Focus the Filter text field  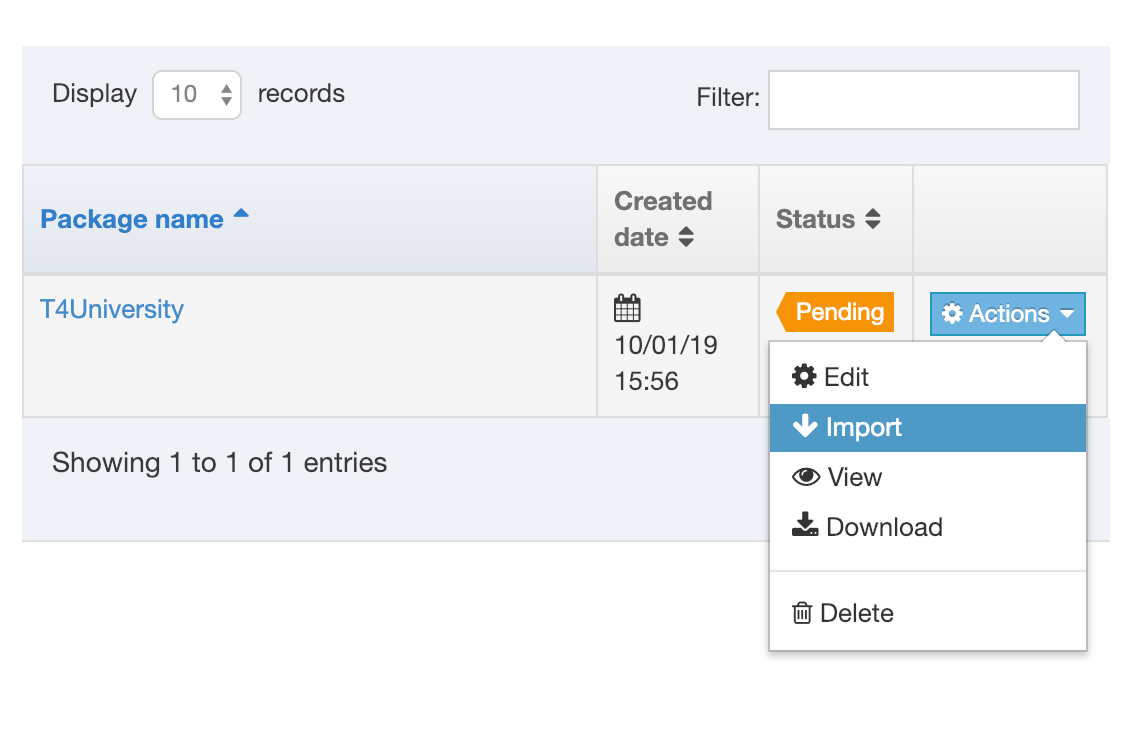[923, 100]
